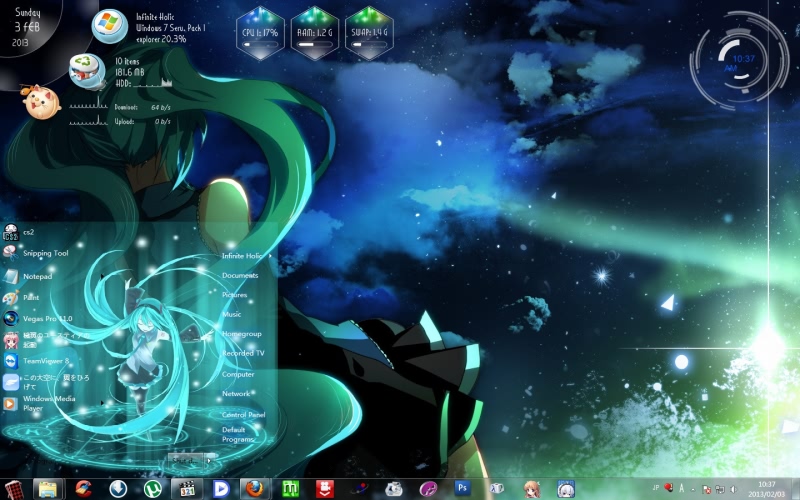Open the shutdown options arrow
The image size is (800, 500).
click(208, 460)
